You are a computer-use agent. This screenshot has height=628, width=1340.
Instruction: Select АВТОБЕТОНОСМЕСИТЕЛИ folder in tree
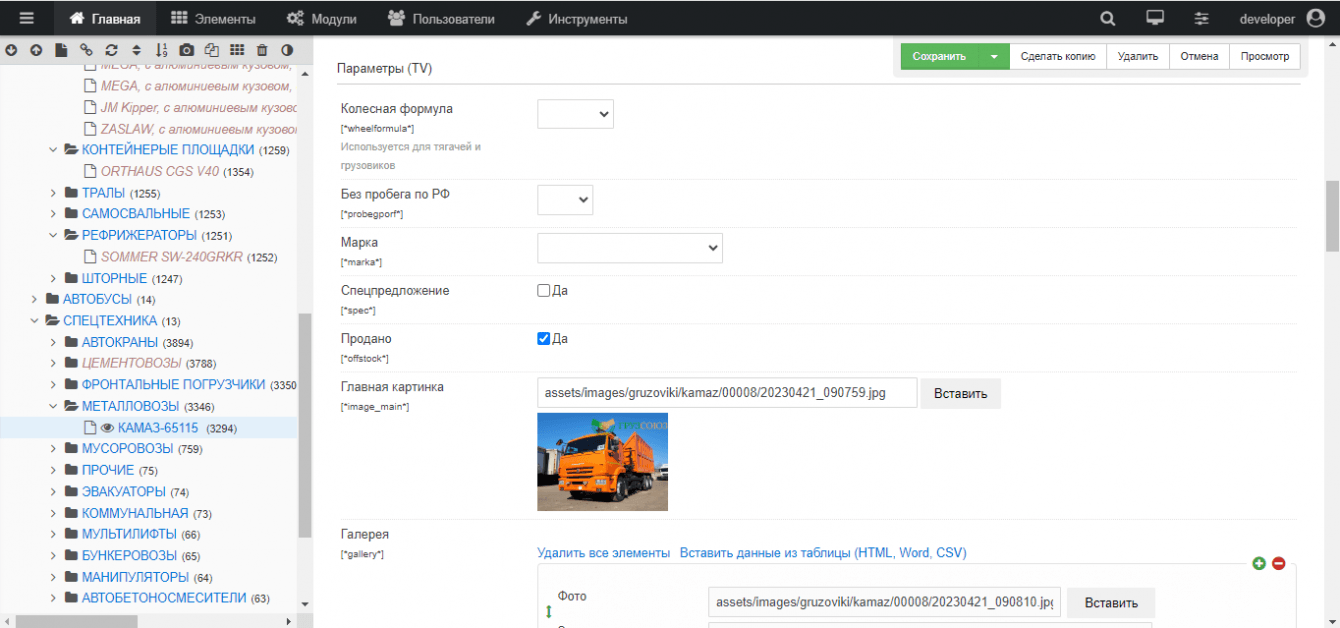[x=164, y=598]
